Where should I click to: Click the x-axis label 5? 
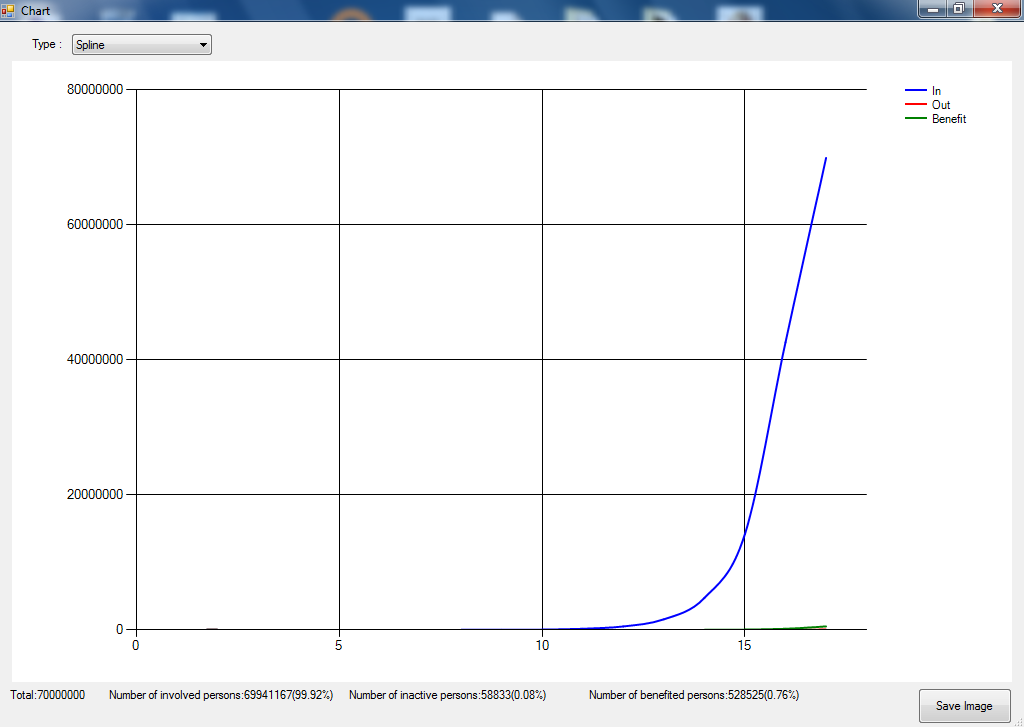click(x=338, y=645)
